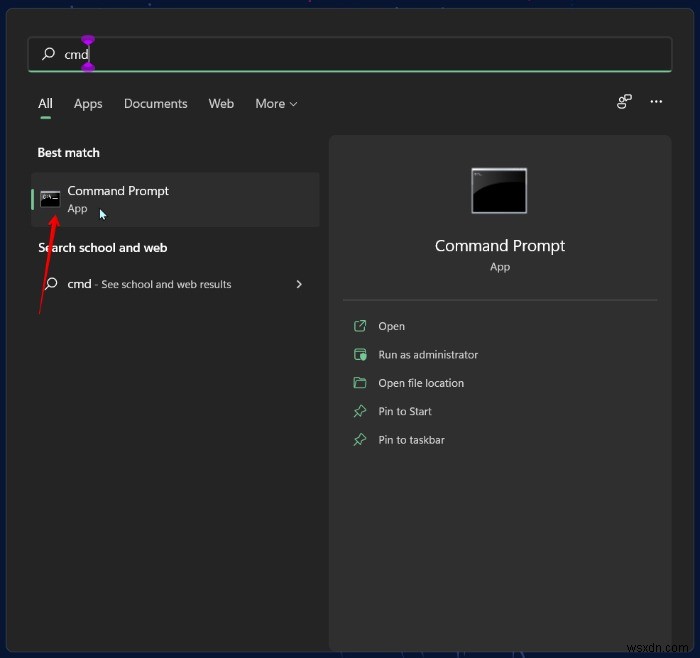Choose Open in the Command Prompt actions
The image size is (700, 658).
pyautogui.click(x=391, y=326)
